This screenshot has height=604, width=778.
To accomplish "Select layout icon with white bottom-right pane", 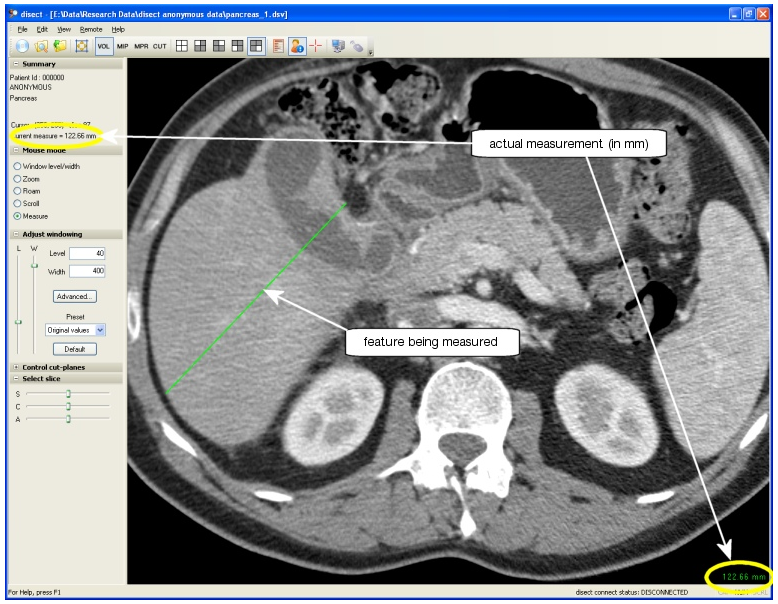I will [257, 46].
